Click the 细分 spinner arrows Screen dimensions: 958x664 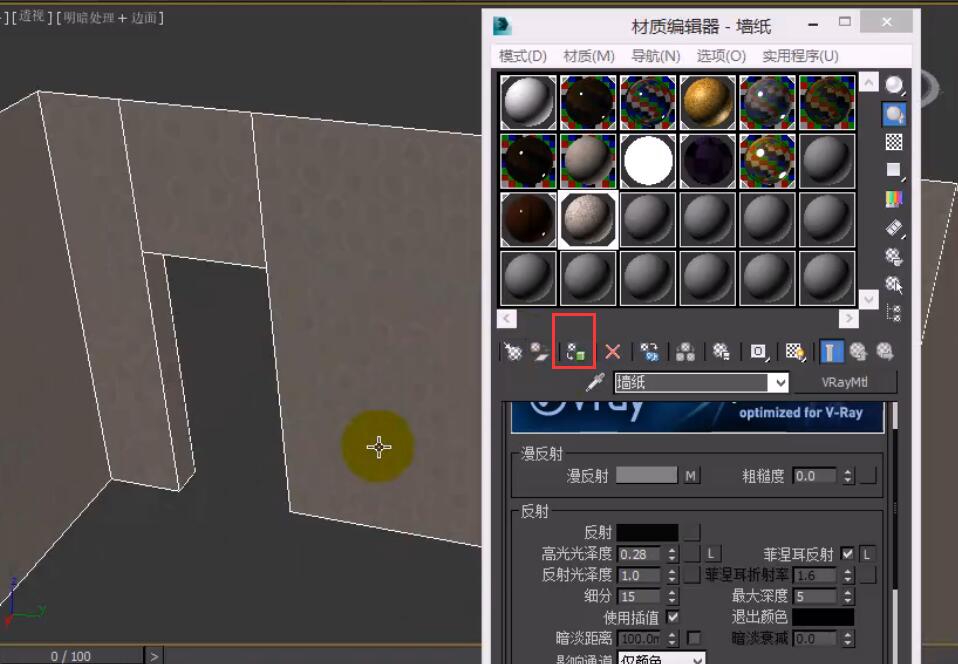pos(672,596)
